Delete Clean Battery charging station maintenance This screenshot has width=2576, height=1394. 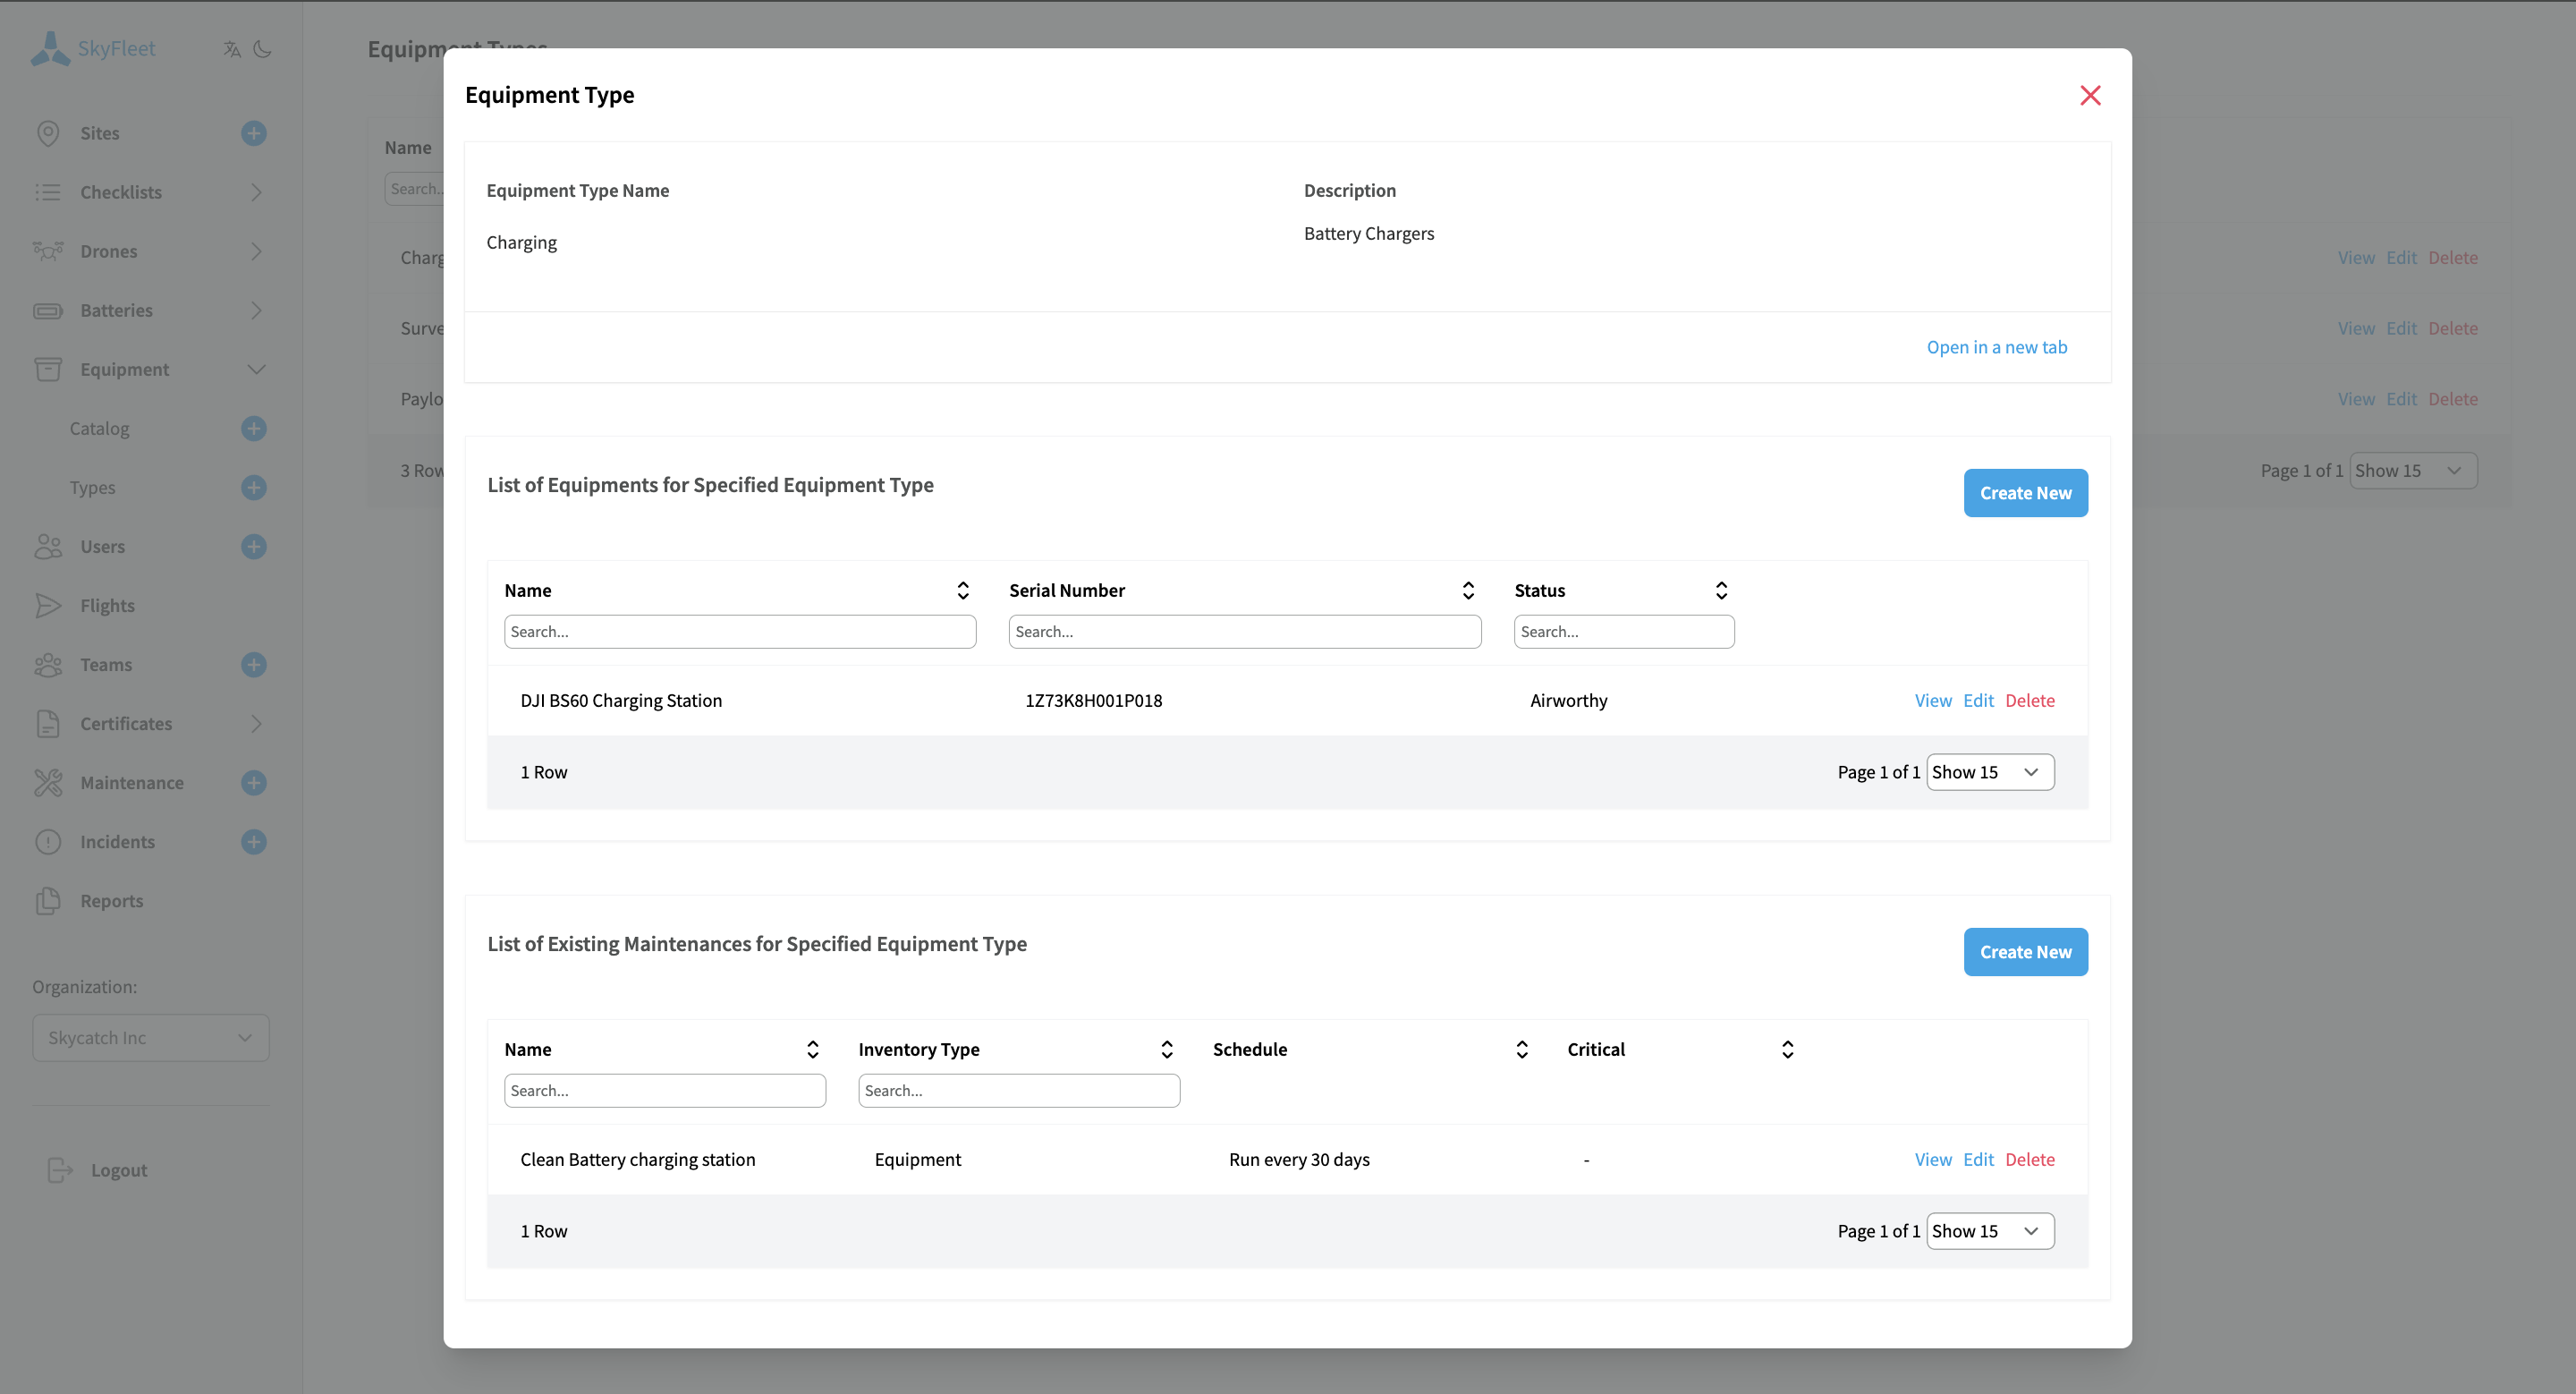click(2030, 1159)
